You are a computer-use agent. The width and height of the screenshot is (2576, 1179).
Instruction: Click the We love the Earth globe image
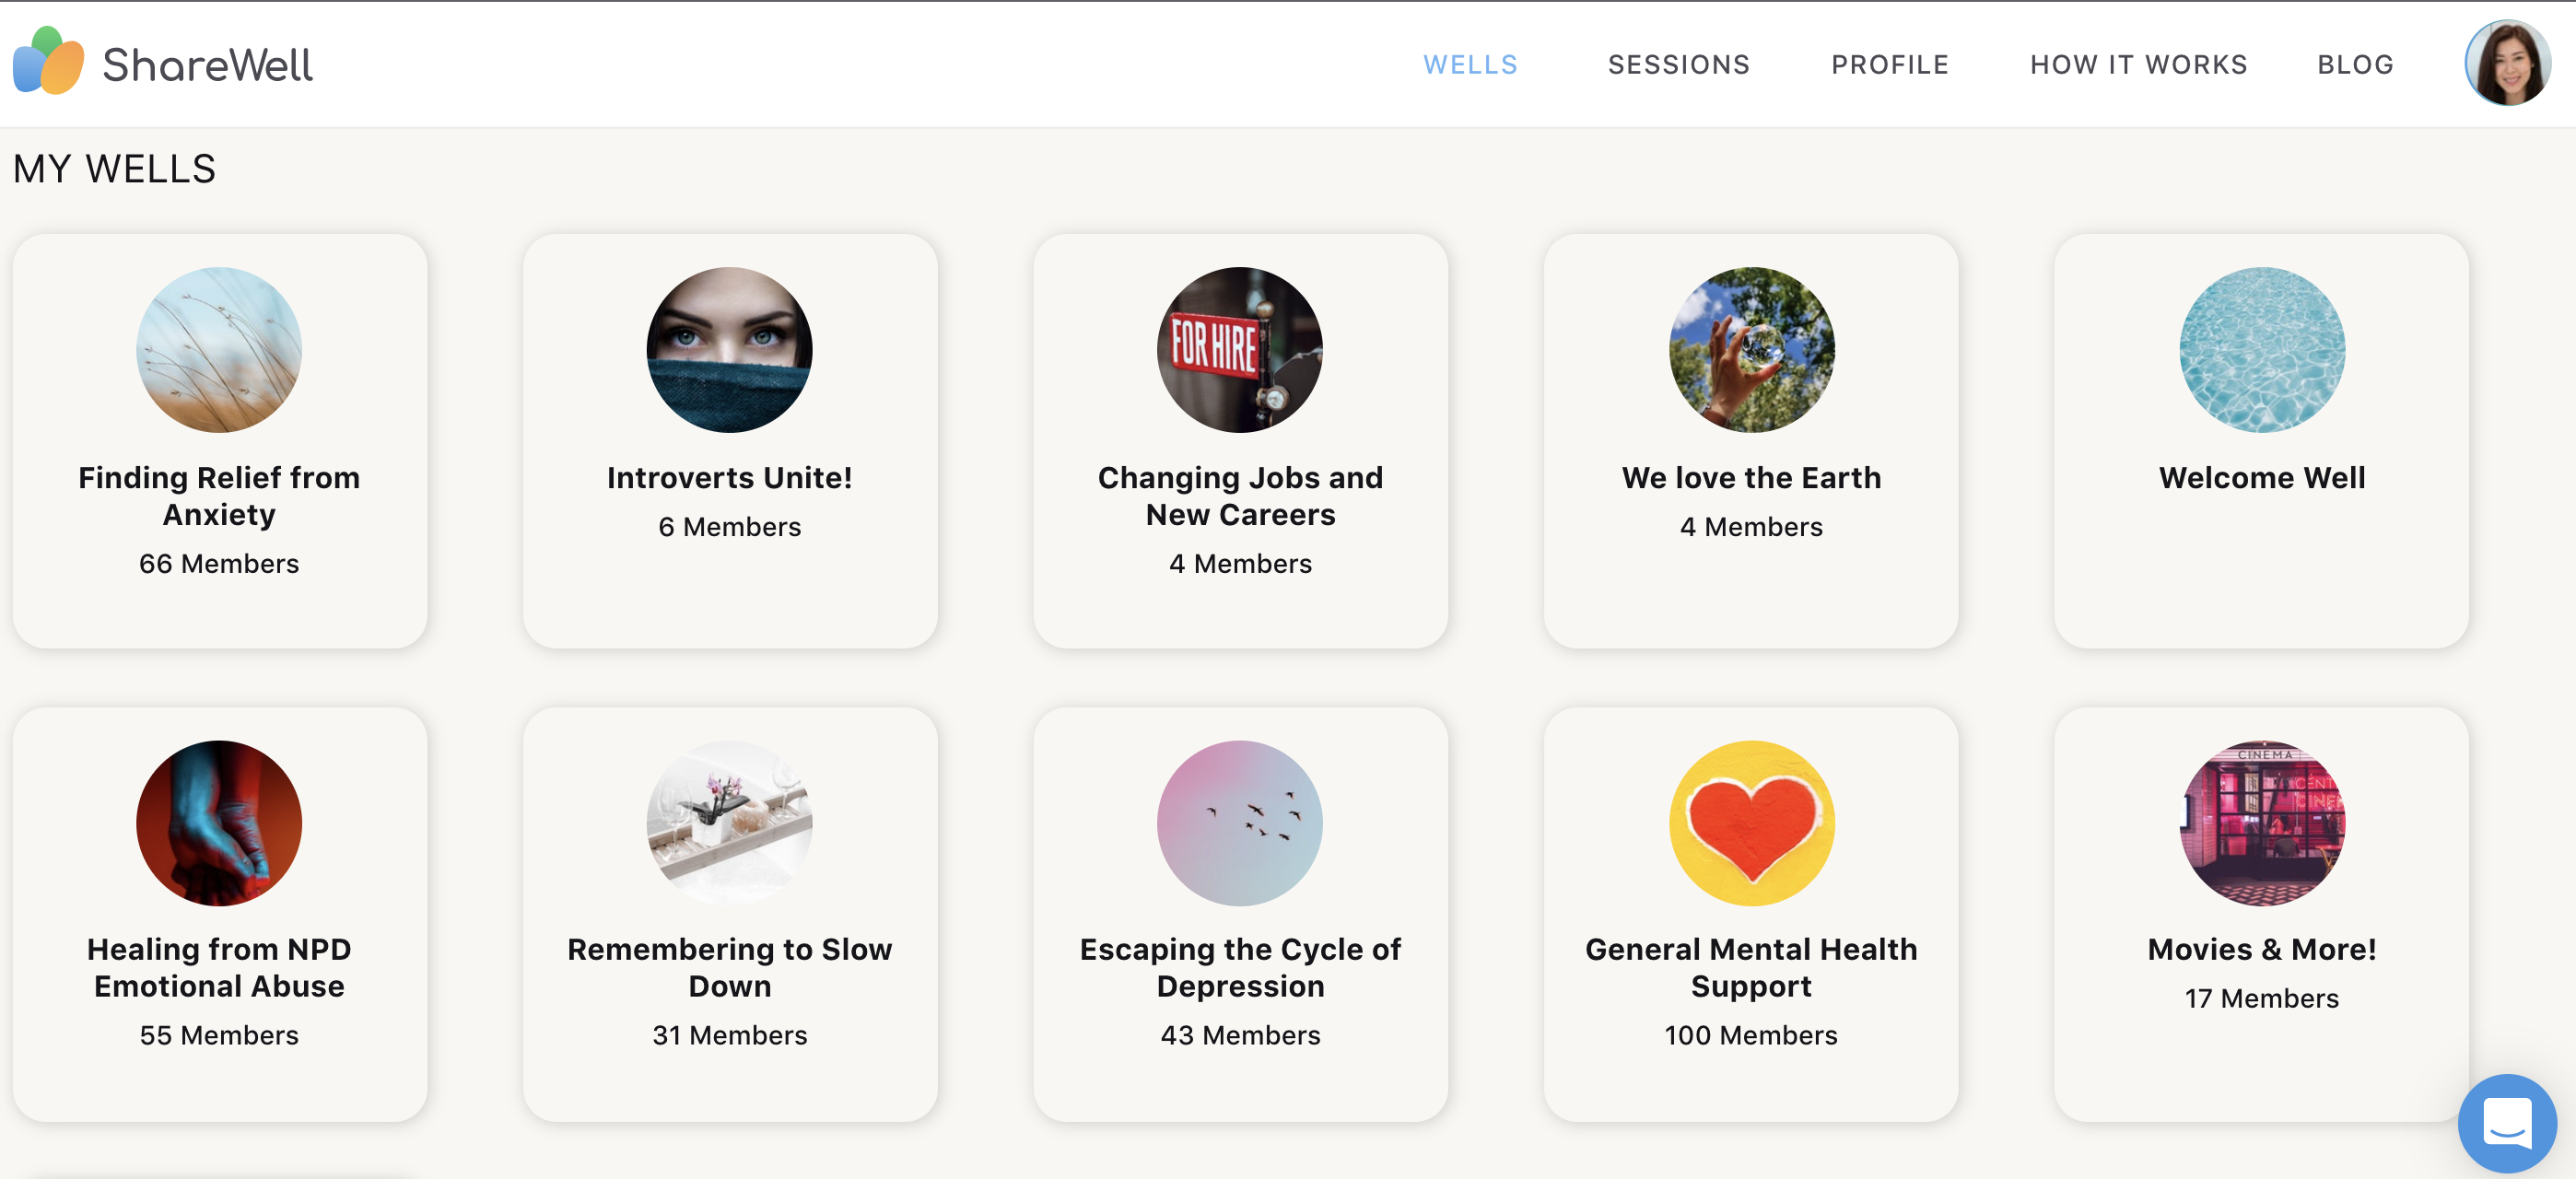[x=1751, y=350]
